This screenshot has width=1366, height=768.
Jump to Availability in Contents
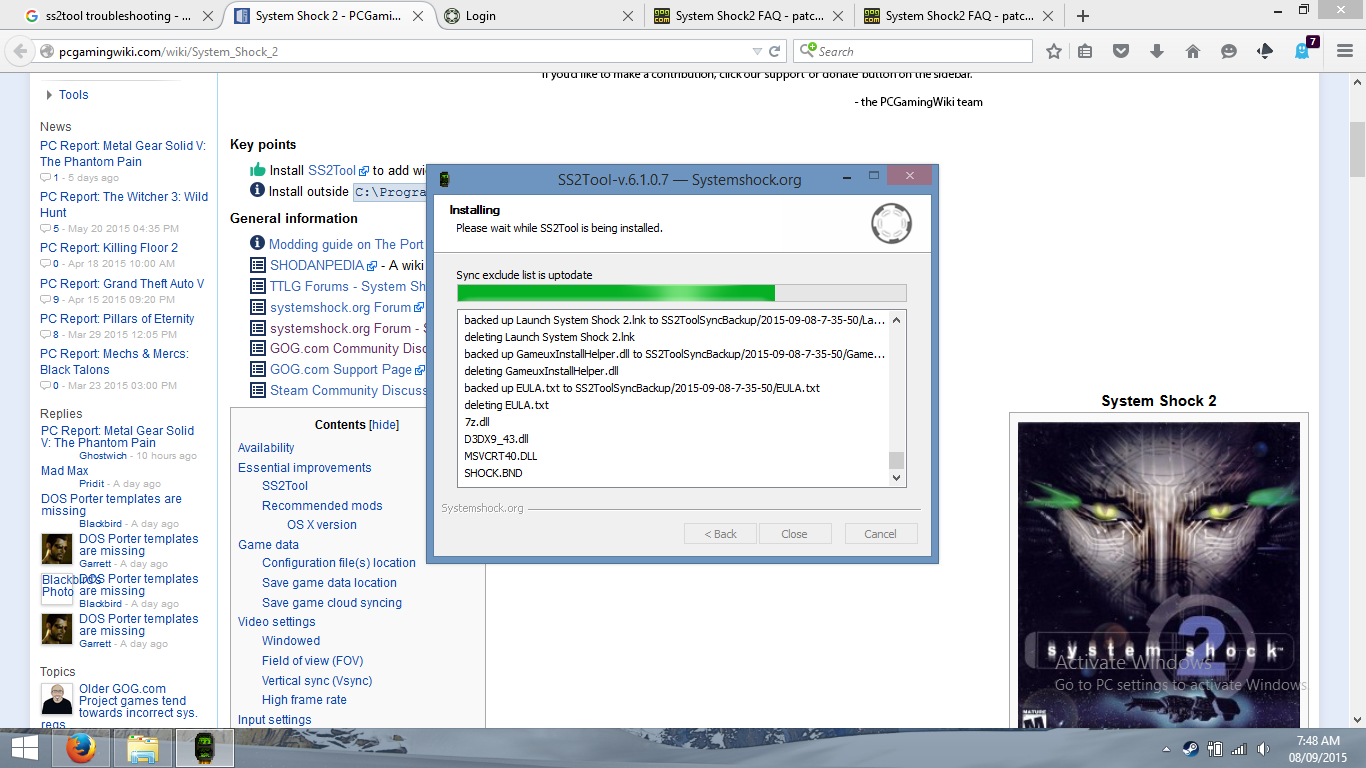(266, 448)
